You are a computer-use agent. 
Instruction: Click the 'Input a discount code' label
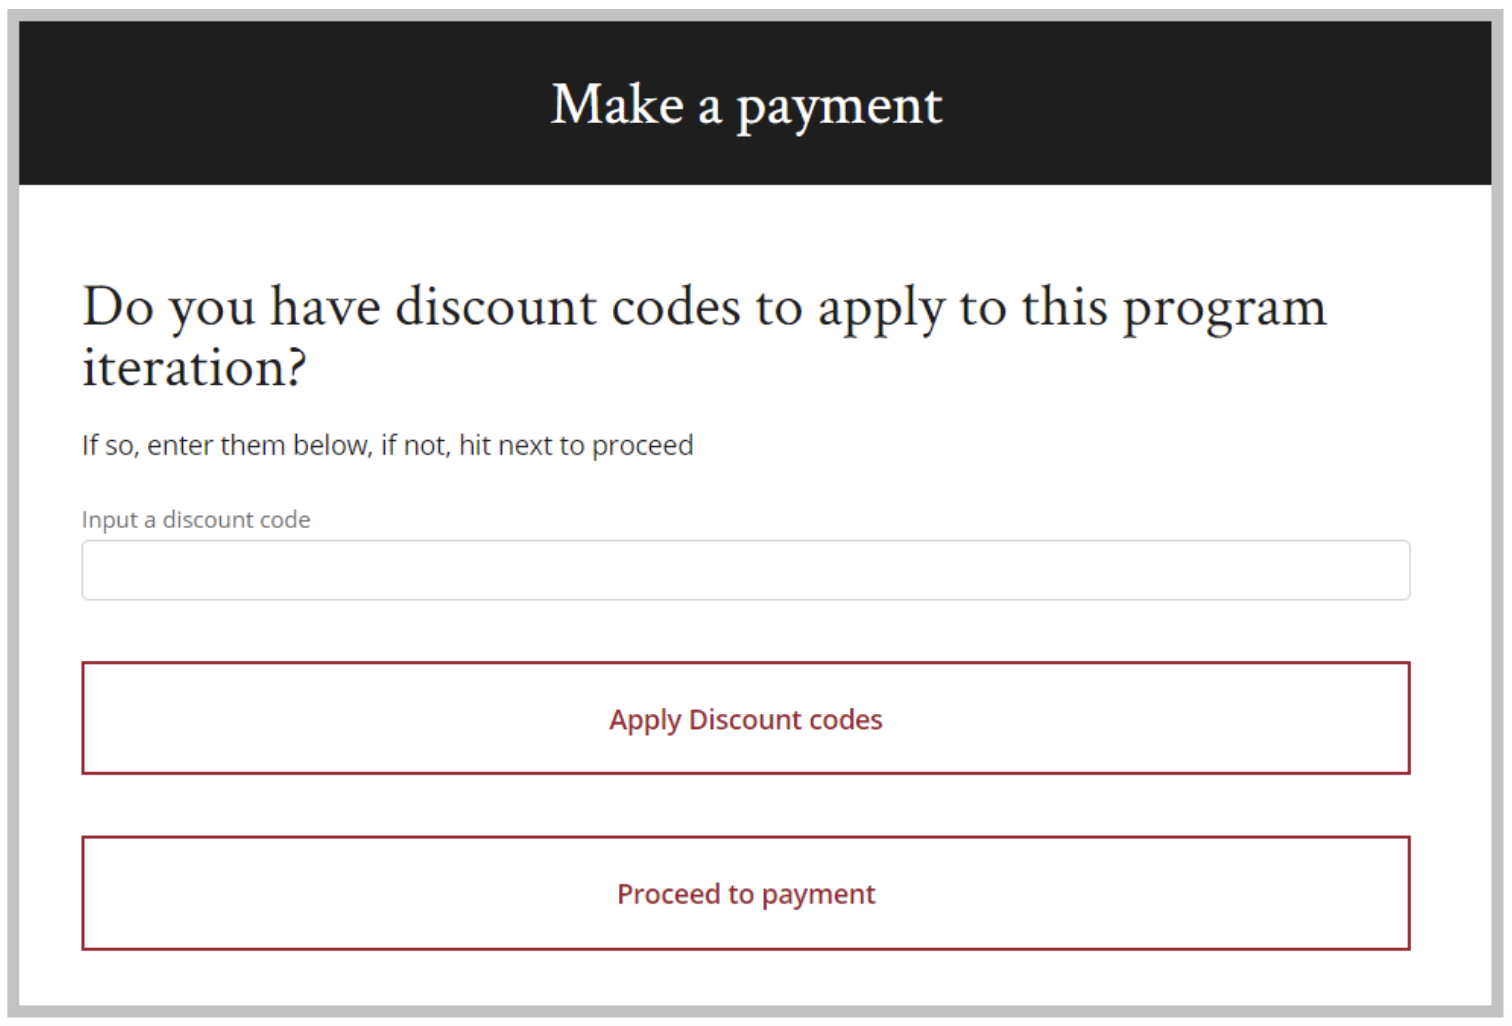(195, 519)
